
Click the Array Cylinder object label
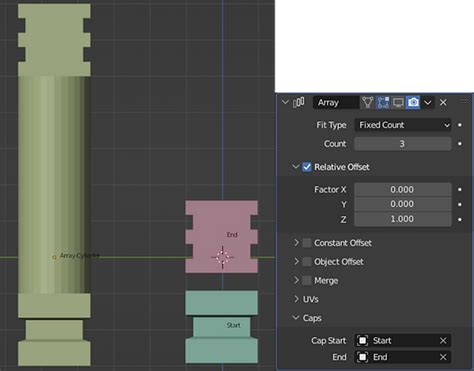(79, 256)
